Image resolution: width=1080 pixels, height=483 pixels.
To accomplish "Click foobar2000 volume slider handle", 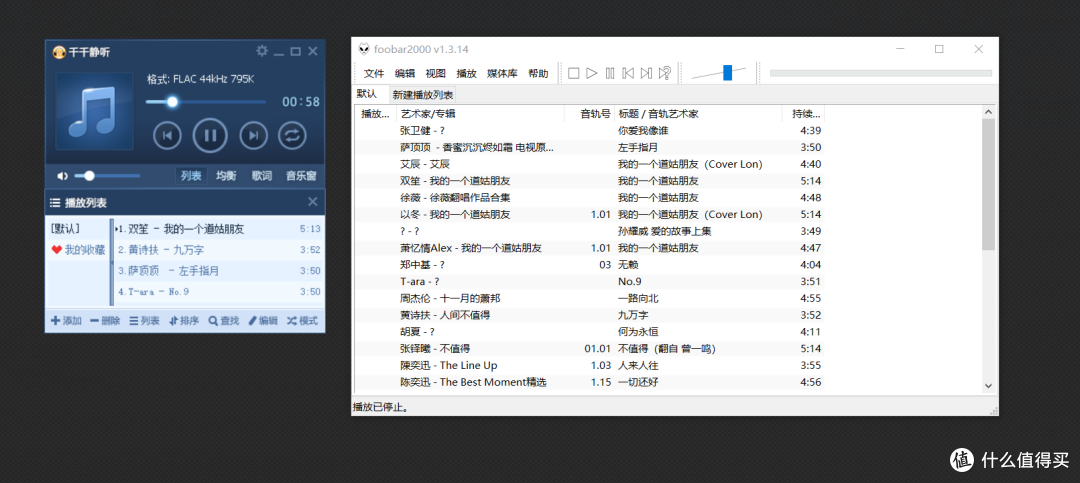I will tap(727, 73).
